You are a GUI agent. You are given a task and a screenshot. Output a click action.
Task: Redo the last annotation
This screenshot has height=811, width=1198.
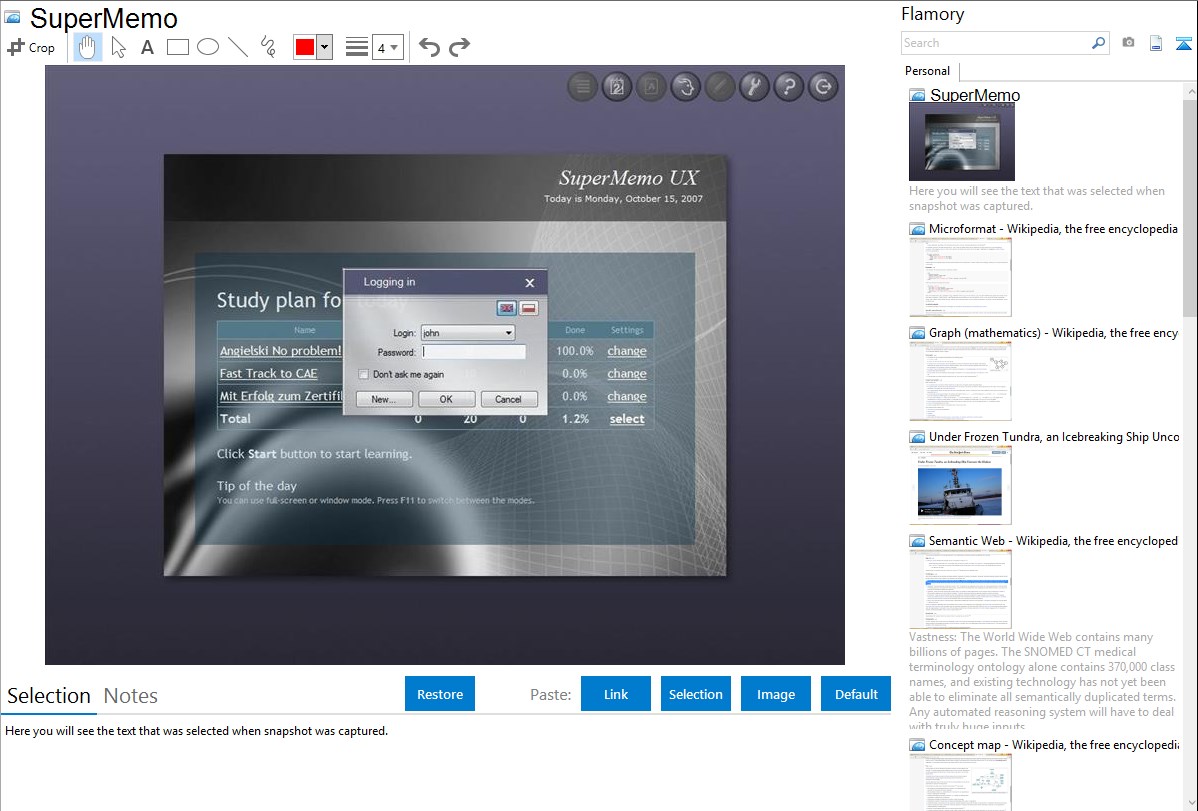[459, 47]
